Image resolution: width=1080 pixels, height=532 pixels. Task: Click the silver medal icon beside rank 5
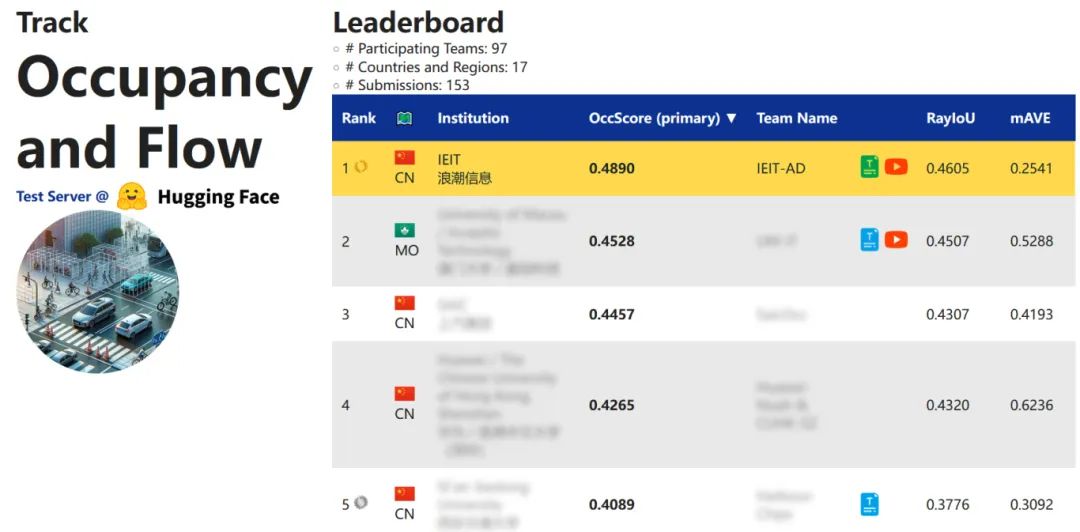coord(361,503)
